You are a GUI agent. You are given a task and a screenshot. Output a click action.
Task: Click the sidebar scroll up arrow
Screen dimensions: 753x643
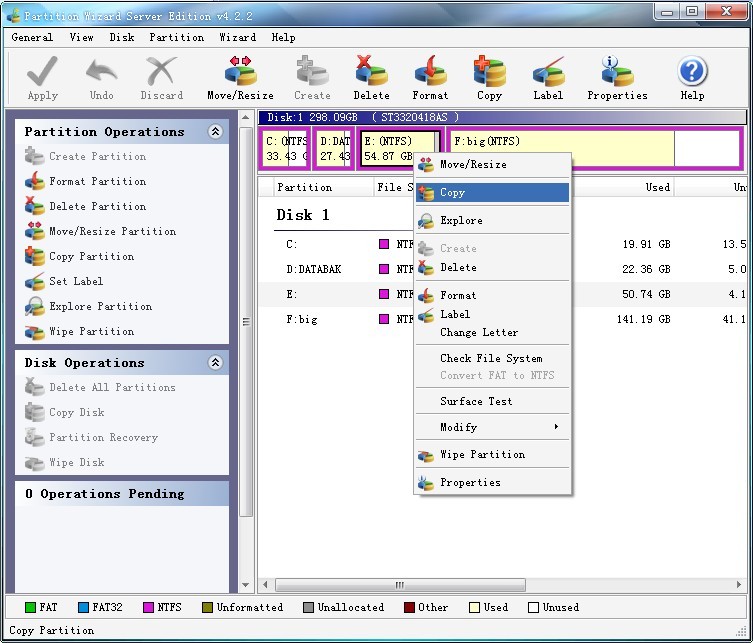pyautogui.click(x=245, y=118)
